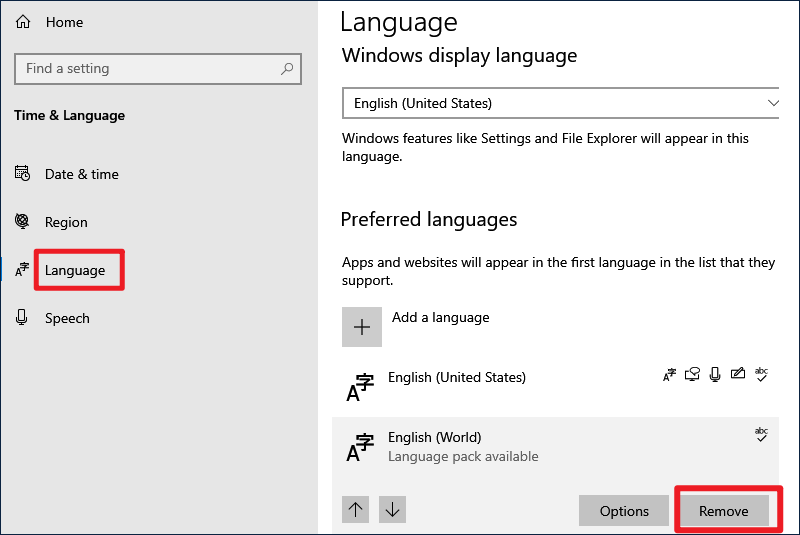Click the display language dropdown chevron
This screenshot has height=535, width=800.
tap(773, 103)
